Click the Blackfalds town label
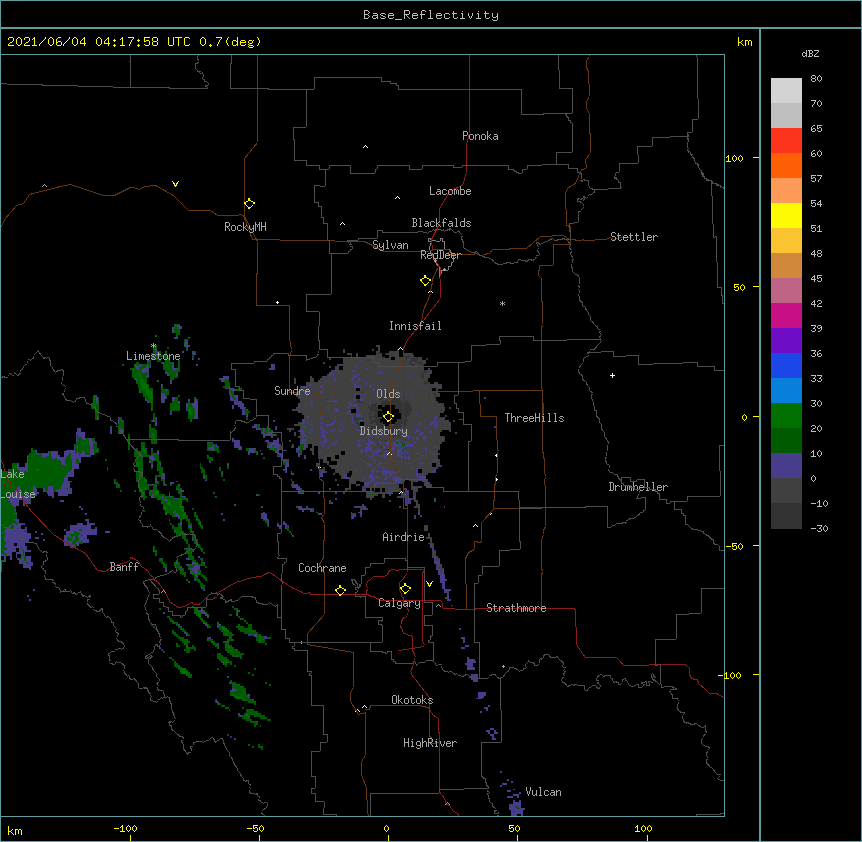This screenshot has width=862, height=842. pyautogui.click(x=441, y=223)
